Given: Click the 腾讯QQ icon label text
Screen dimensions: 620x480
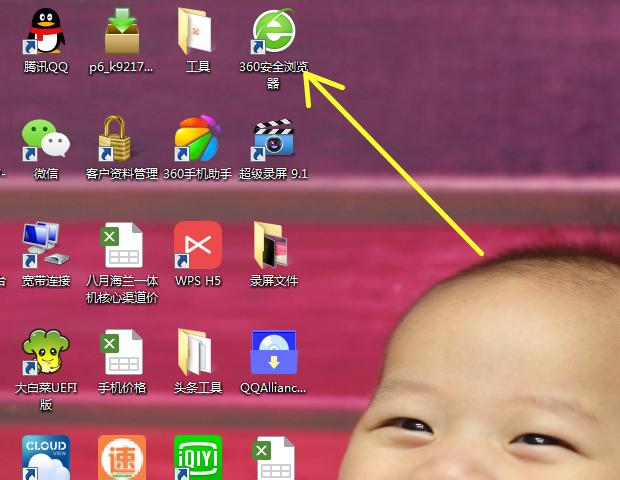Looking at the screenshot, I should 46,66.
